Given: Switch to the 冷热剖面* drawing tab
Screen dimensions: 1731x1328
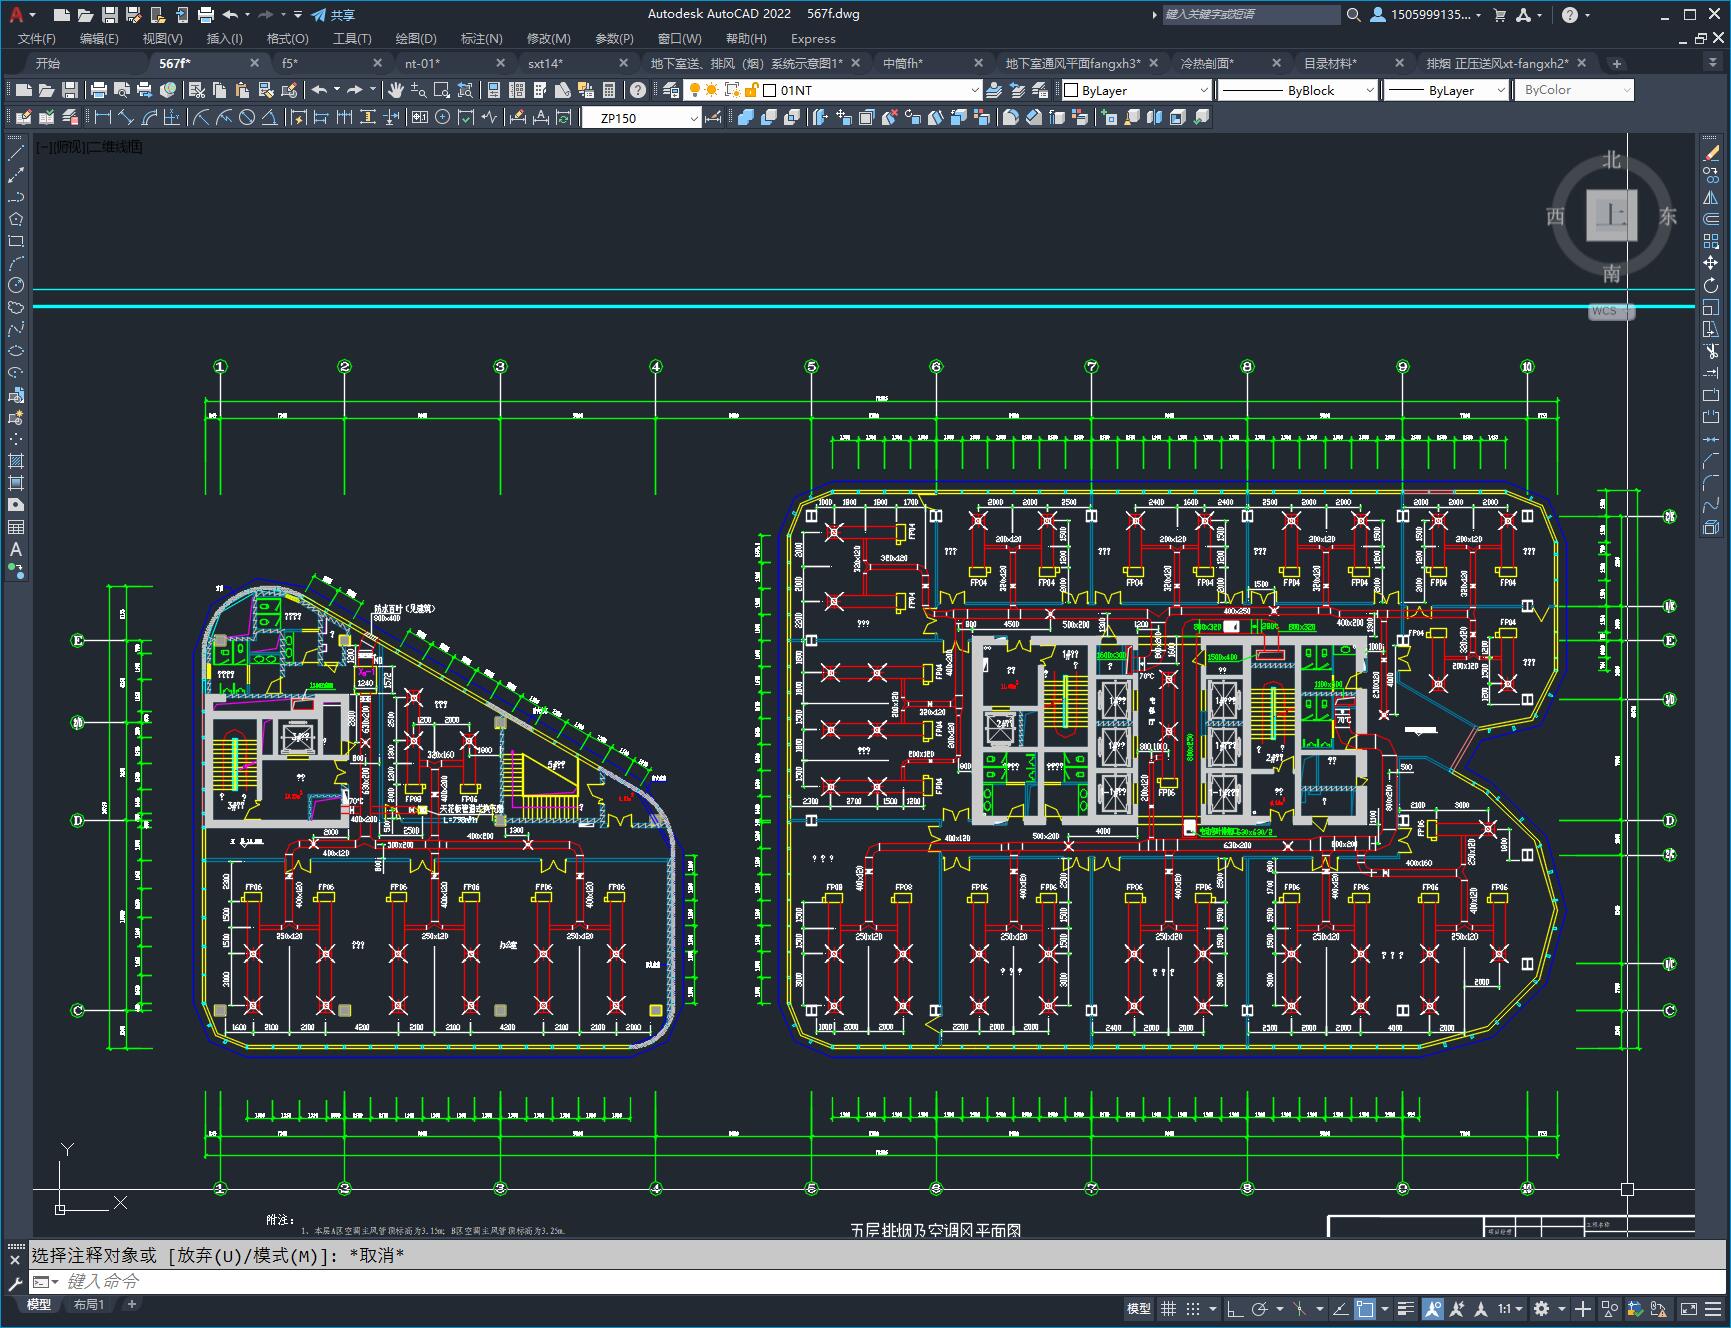Looking at the screenshot, I should (1207, 63).
